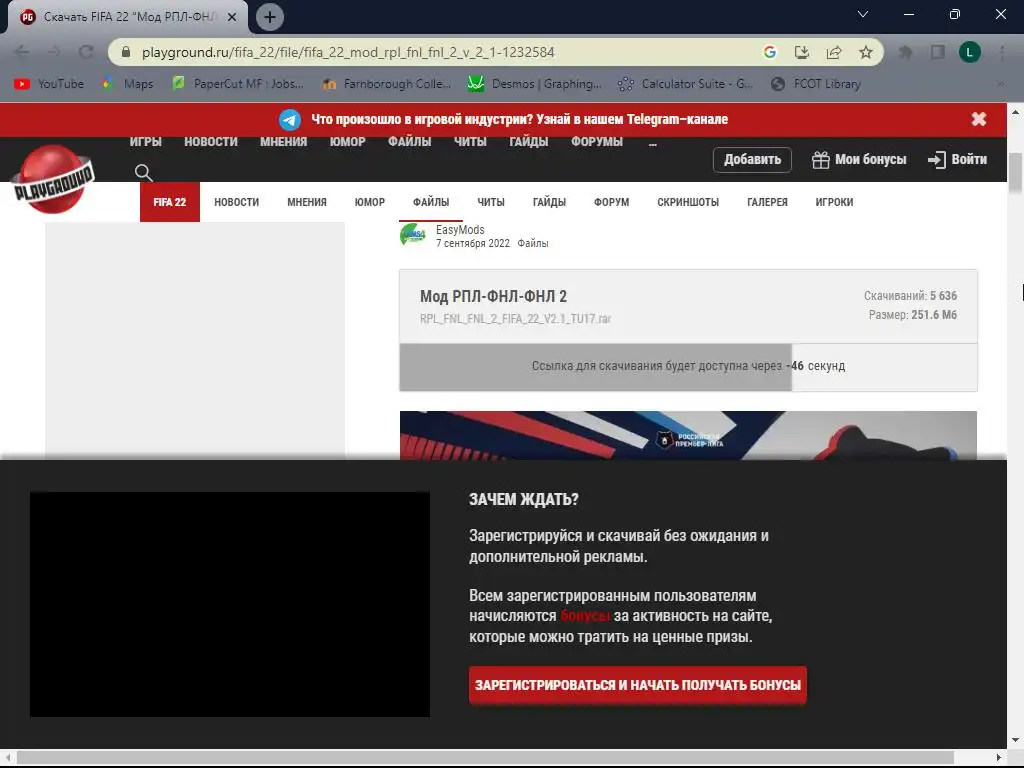Screen dimensions: 1024x768
Task: Click the Russian Premier League mod banner
Action: (688, 436)
